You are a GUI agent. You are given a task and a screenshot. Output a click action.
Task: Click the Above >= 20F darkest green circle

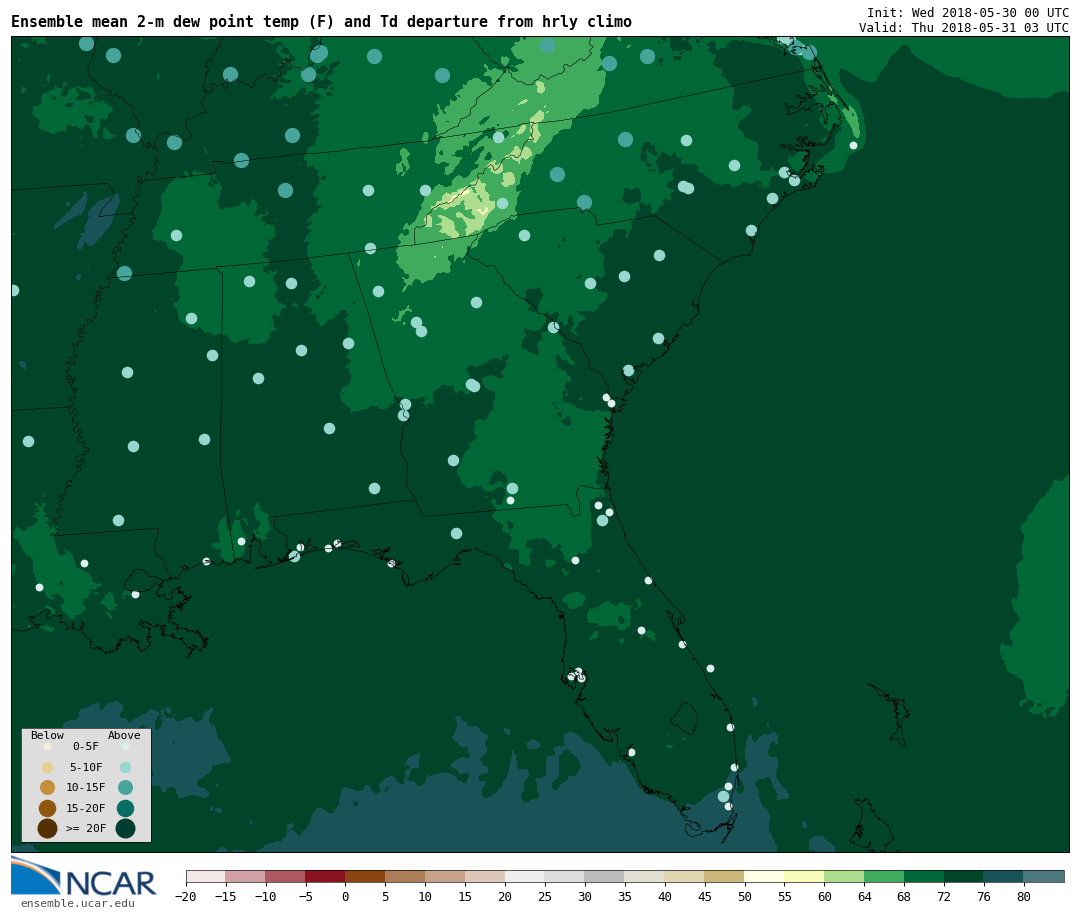[125, 828]
